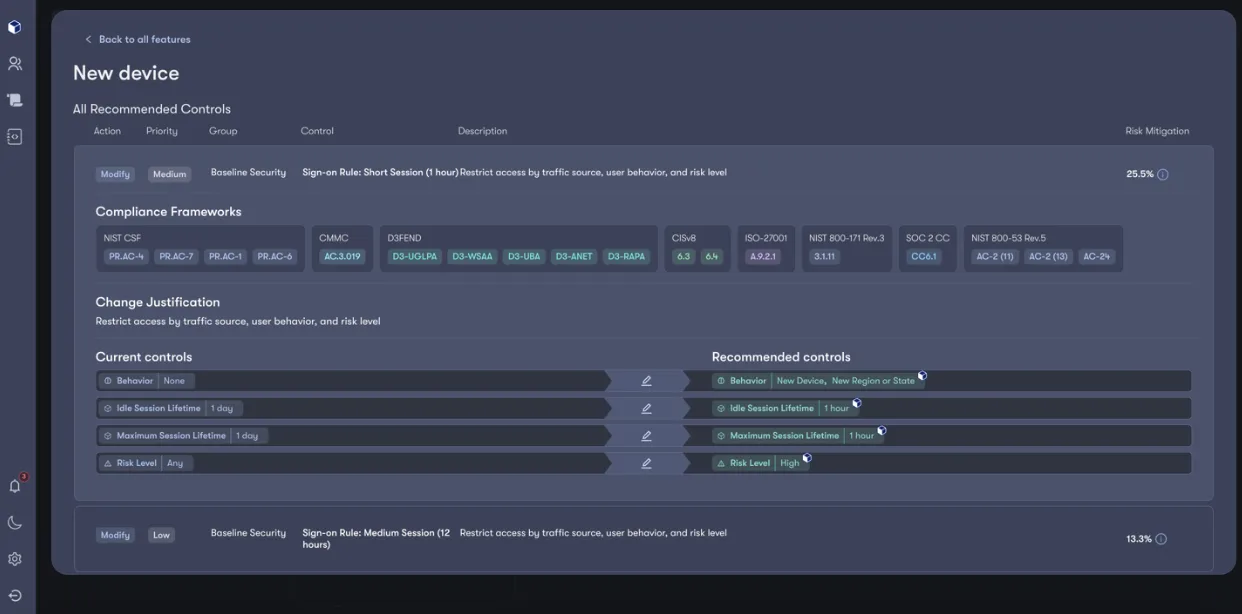This screenshot has width=1242, height=614.
Task: Edit the Behavior control with its pencil icon
Action: (x=645, y=380)
